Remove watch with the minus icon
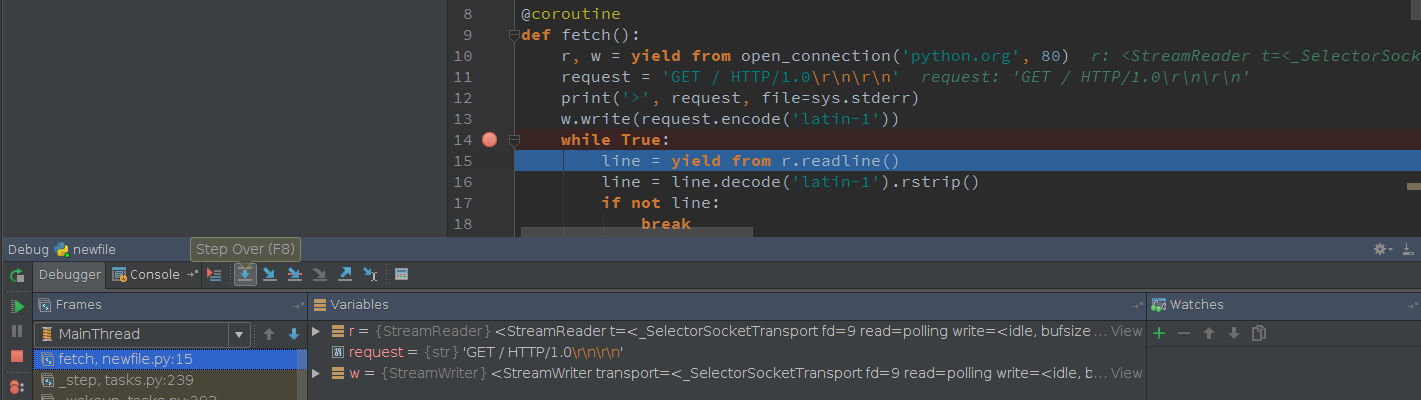The height and width of the screenshot is (400, 1421). click(1184, 333)
